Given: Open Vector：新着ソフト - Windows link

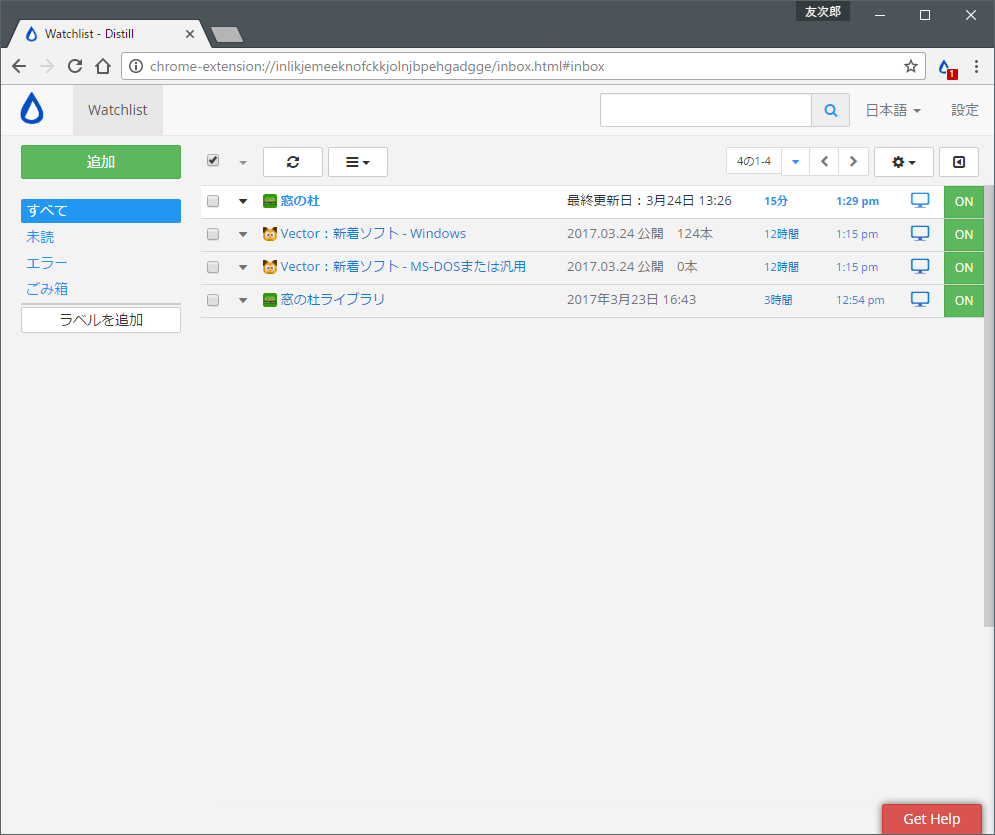Looking at the screenshot, I should point(373,233).
